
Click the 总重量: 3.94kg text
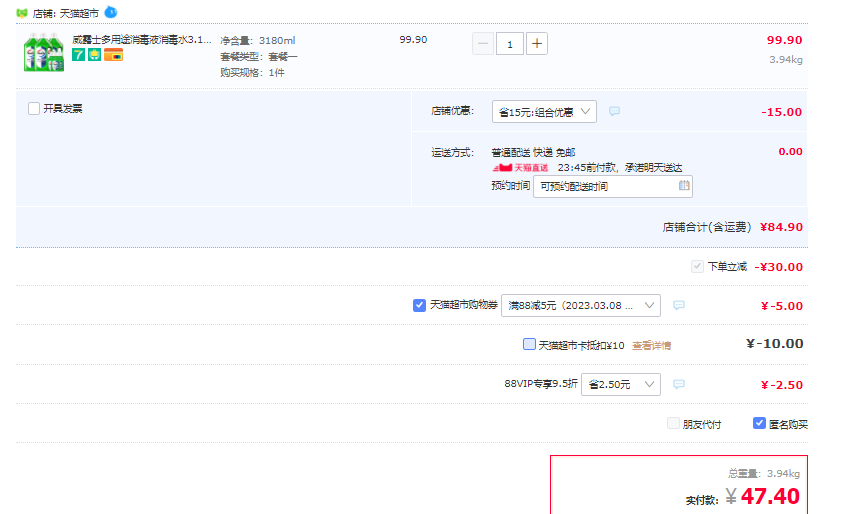(764, 474)
